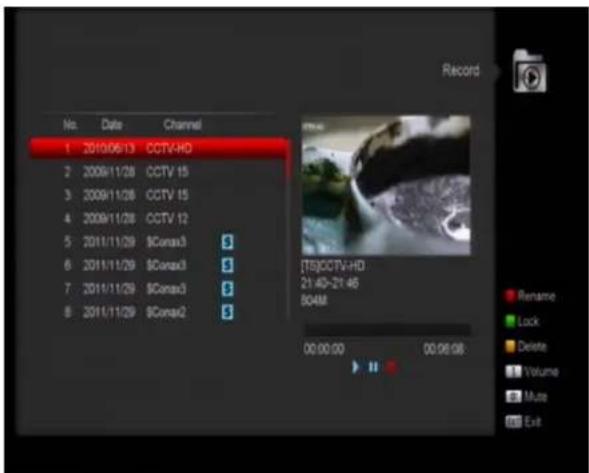Click the Lock label
589x473 pixels.
(529, 321)
